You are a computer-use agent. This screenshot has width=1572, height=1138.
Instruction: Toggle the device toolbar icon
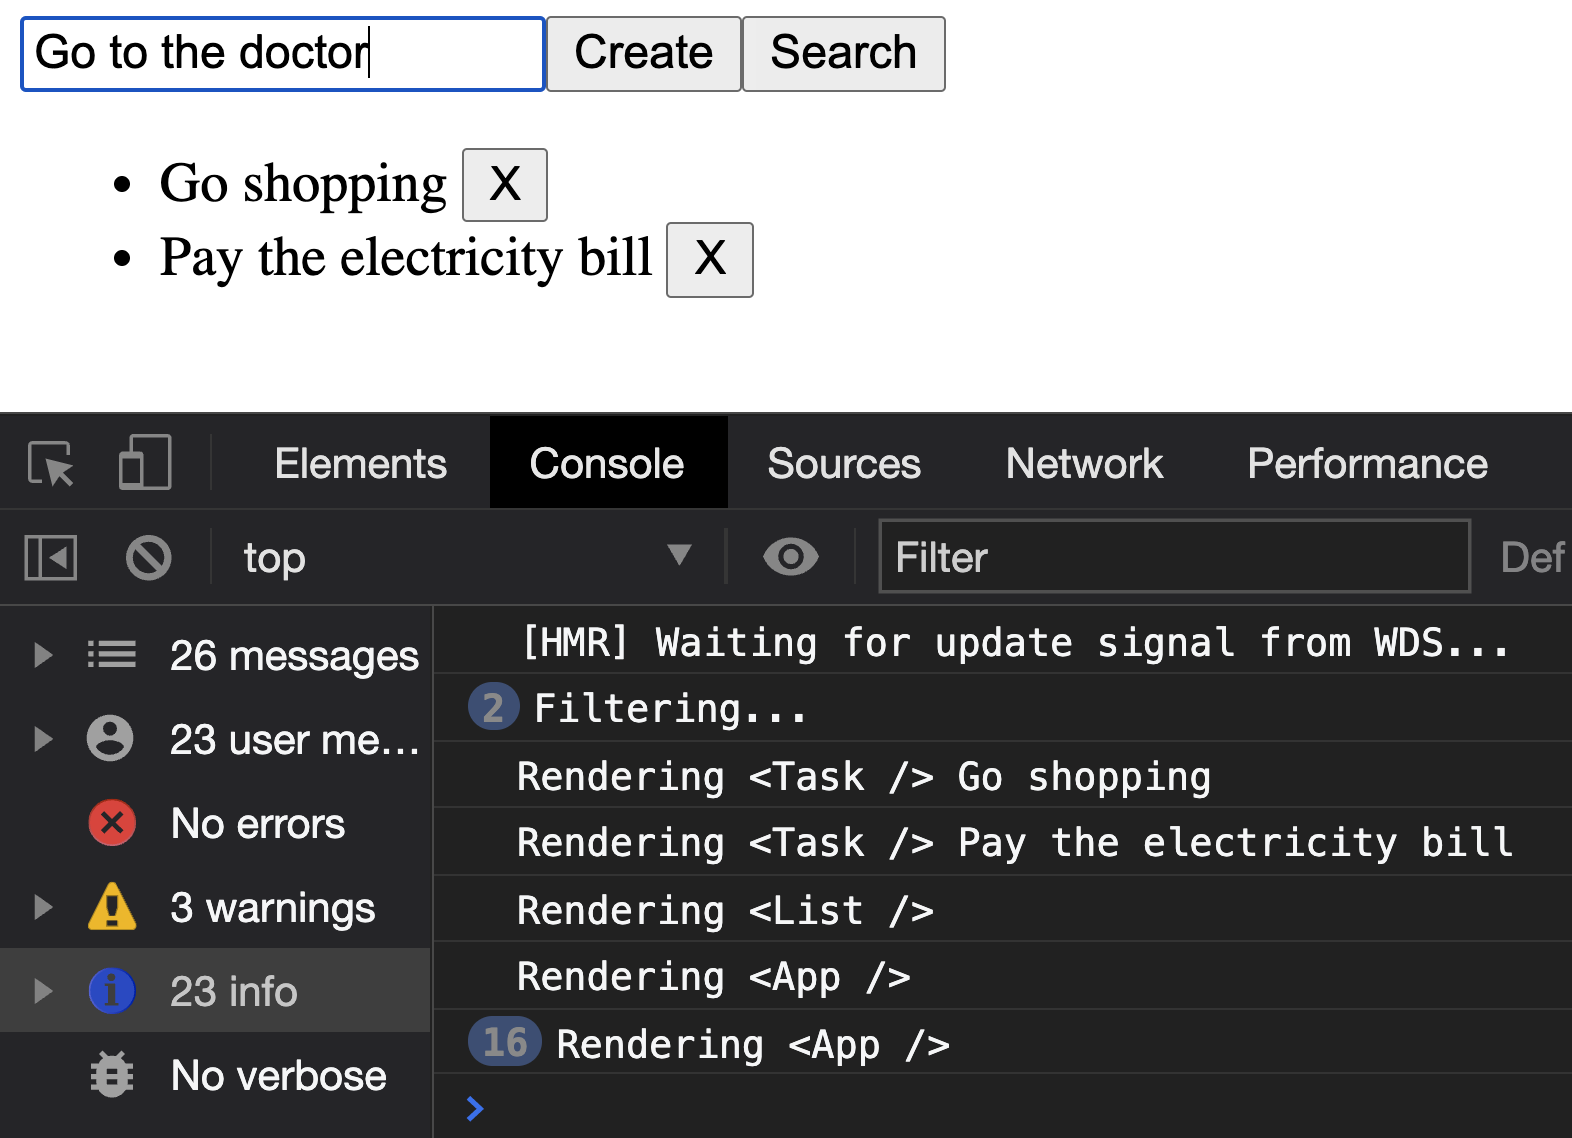click(x=145, y=463)
